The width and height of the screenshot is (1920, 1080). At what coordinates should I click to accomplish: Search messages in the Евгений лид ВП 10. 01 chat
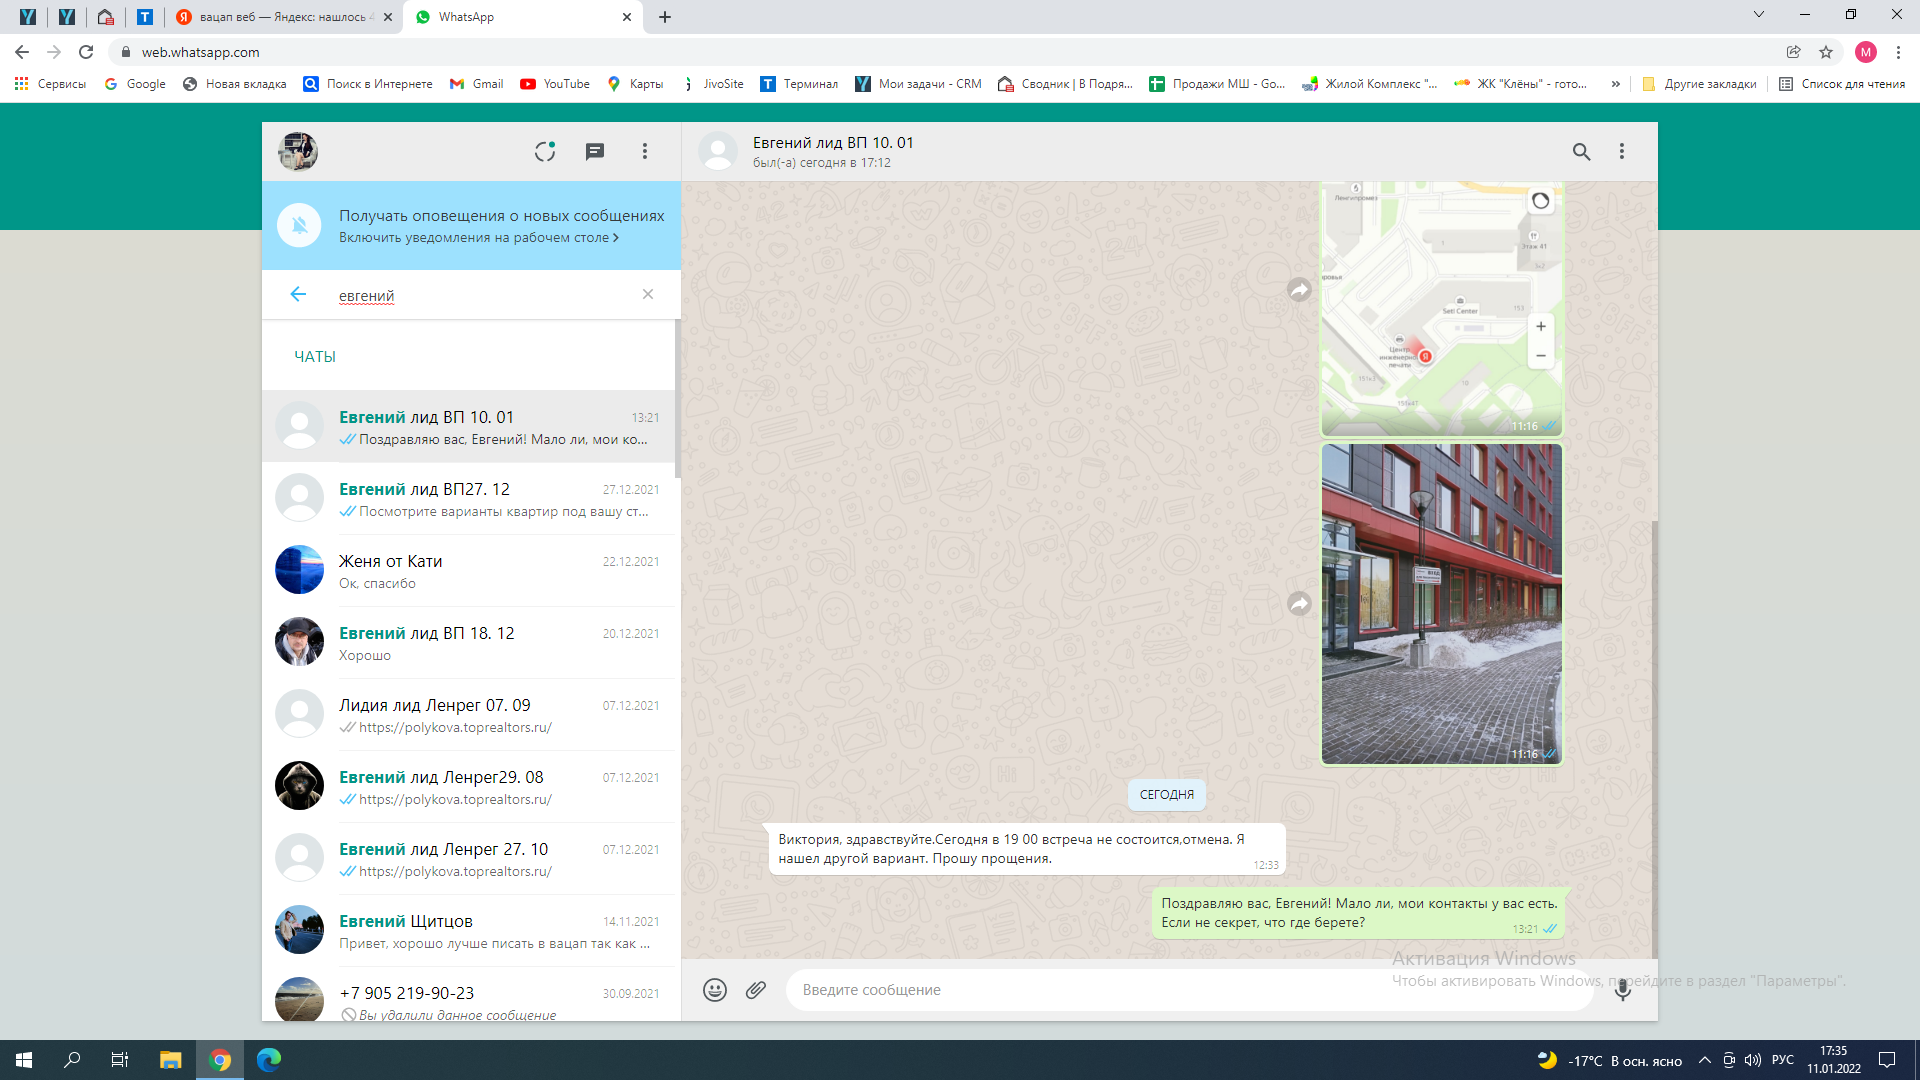tap(1581, 151)
